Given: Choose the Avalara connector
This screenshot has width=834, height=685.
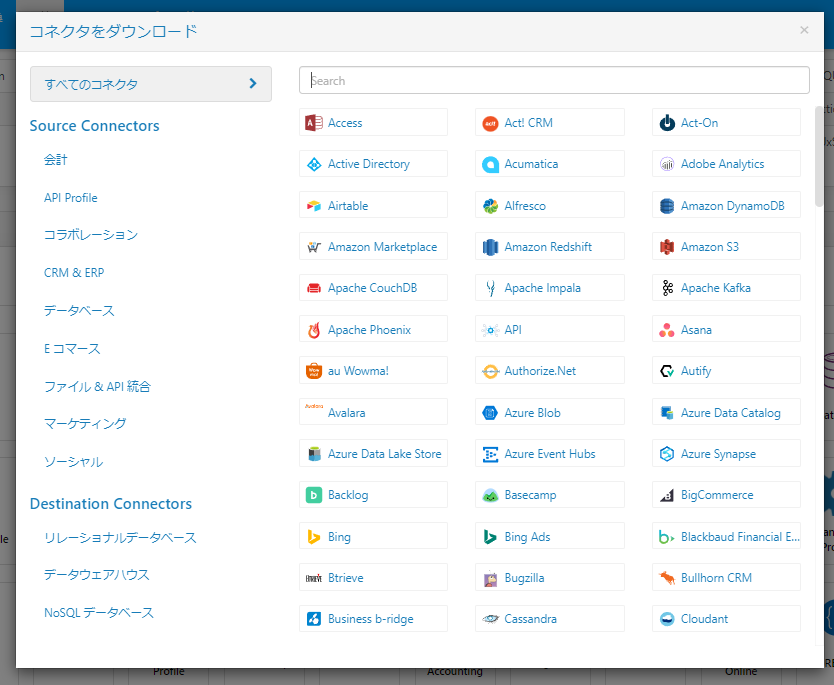Looking at the screenshot, I should pyautogui.click(x=373, y=412).
